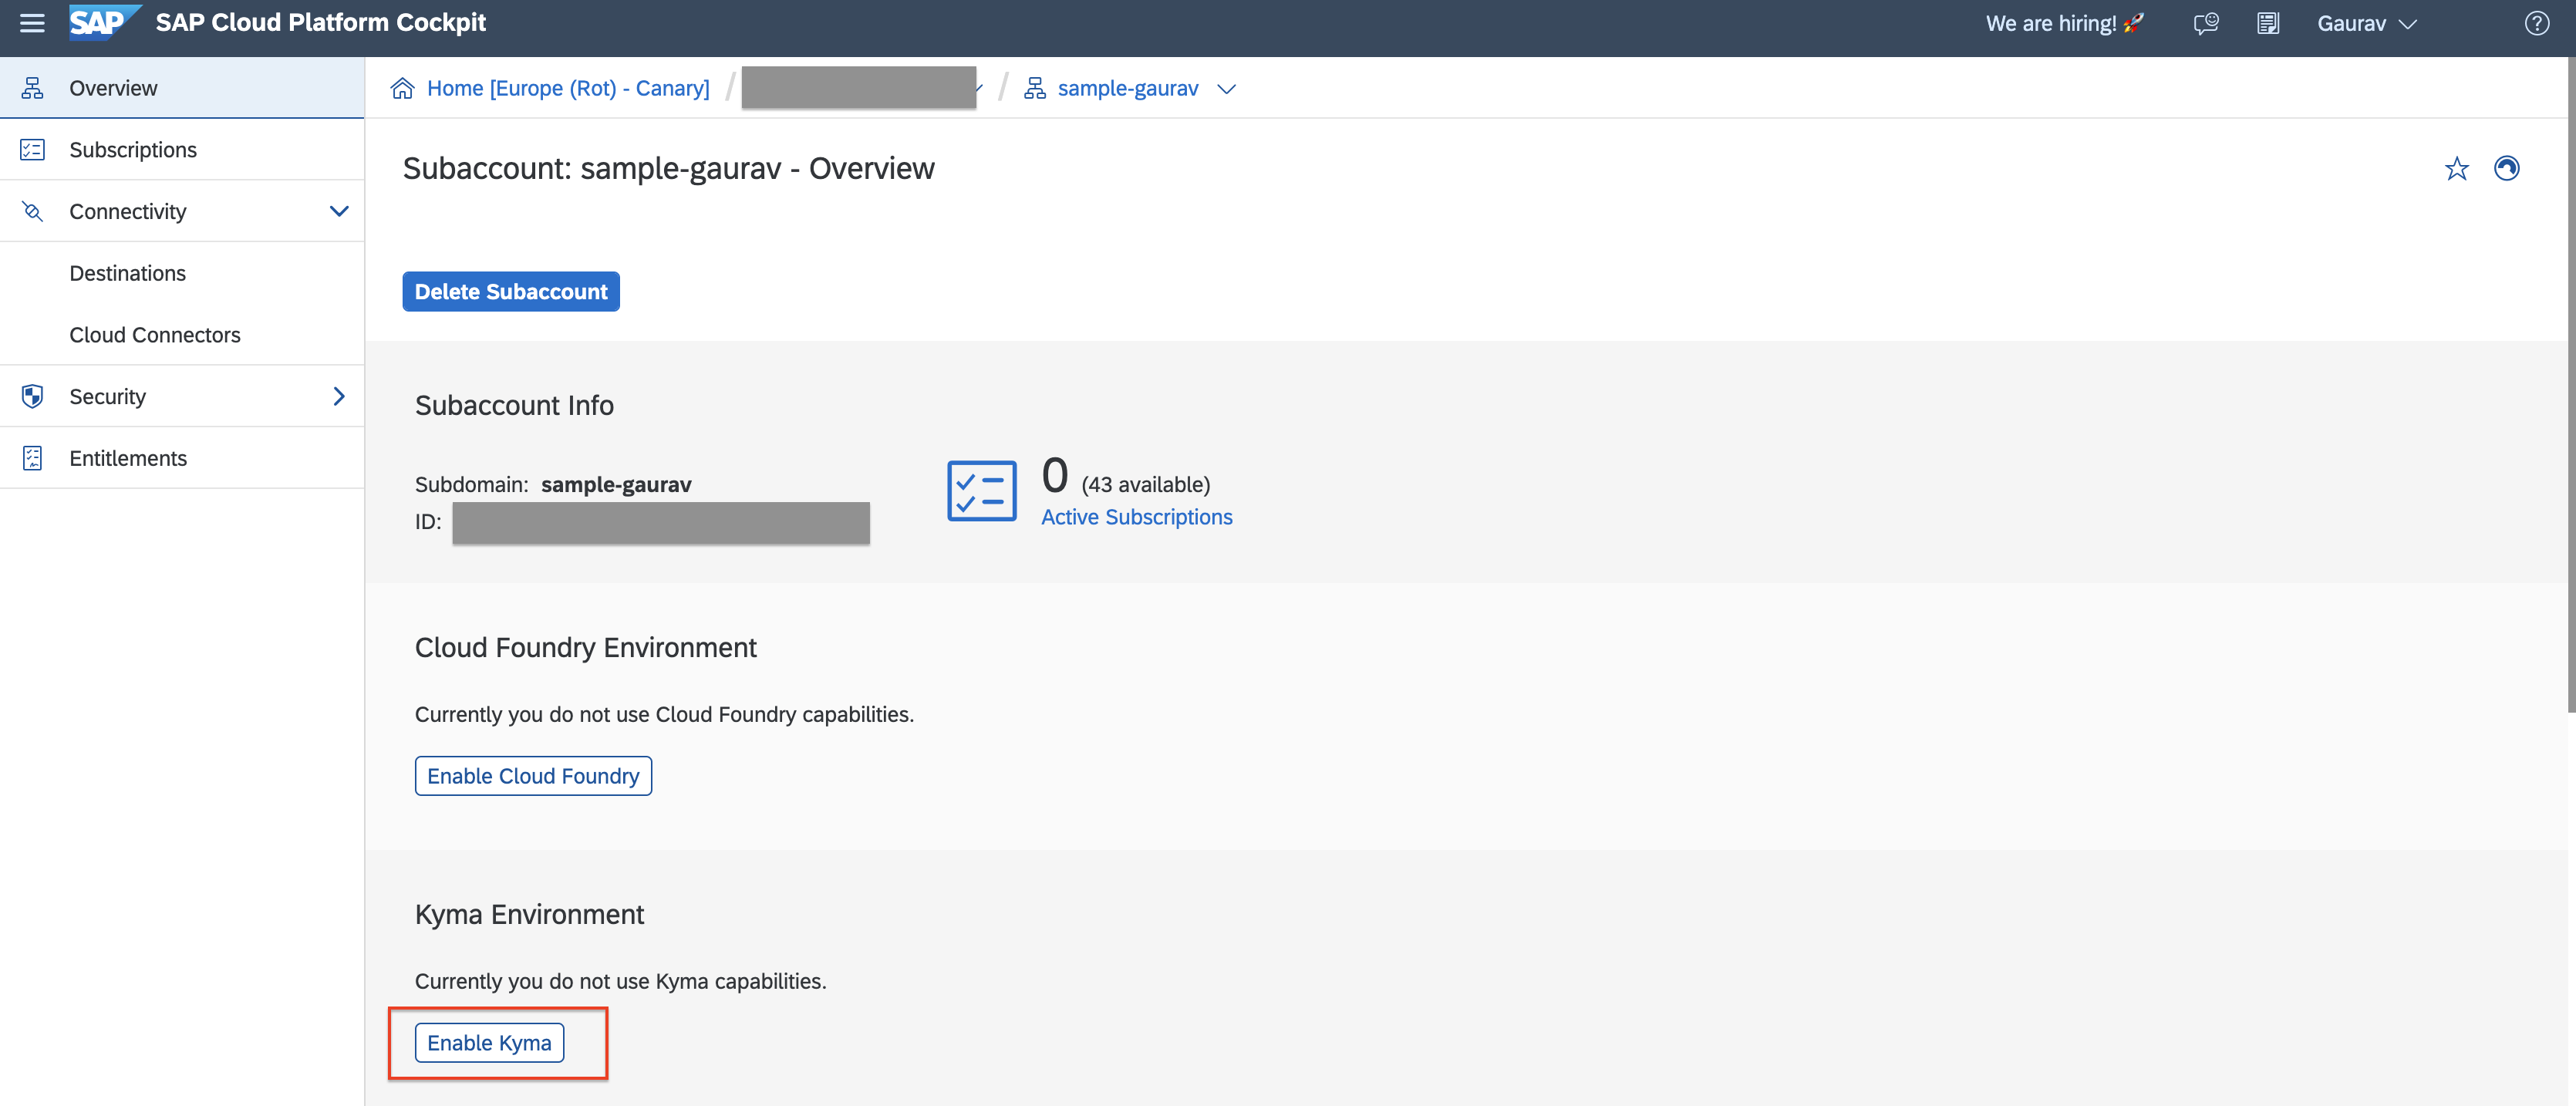Expand the Security section arrow
This screenshot has width=2576, height=1106.
click(339, 396)
